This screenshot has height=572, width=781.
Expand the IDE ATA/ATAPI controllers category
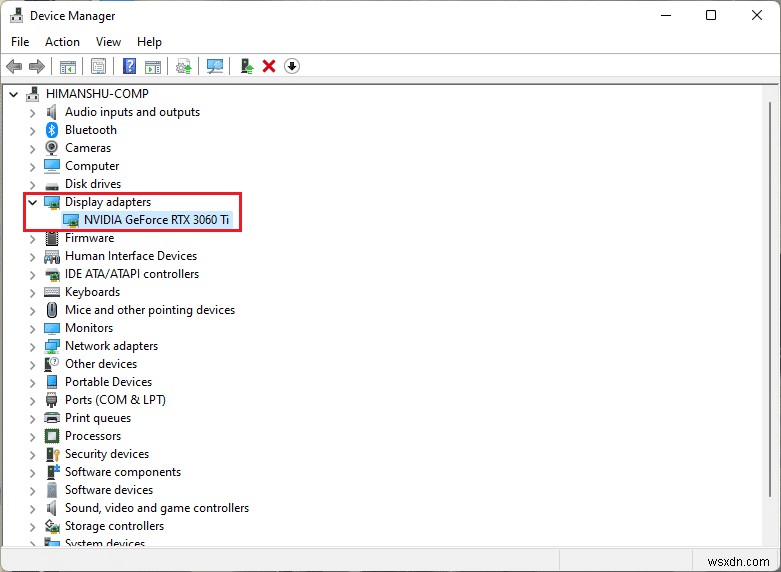tap(33, 275)
